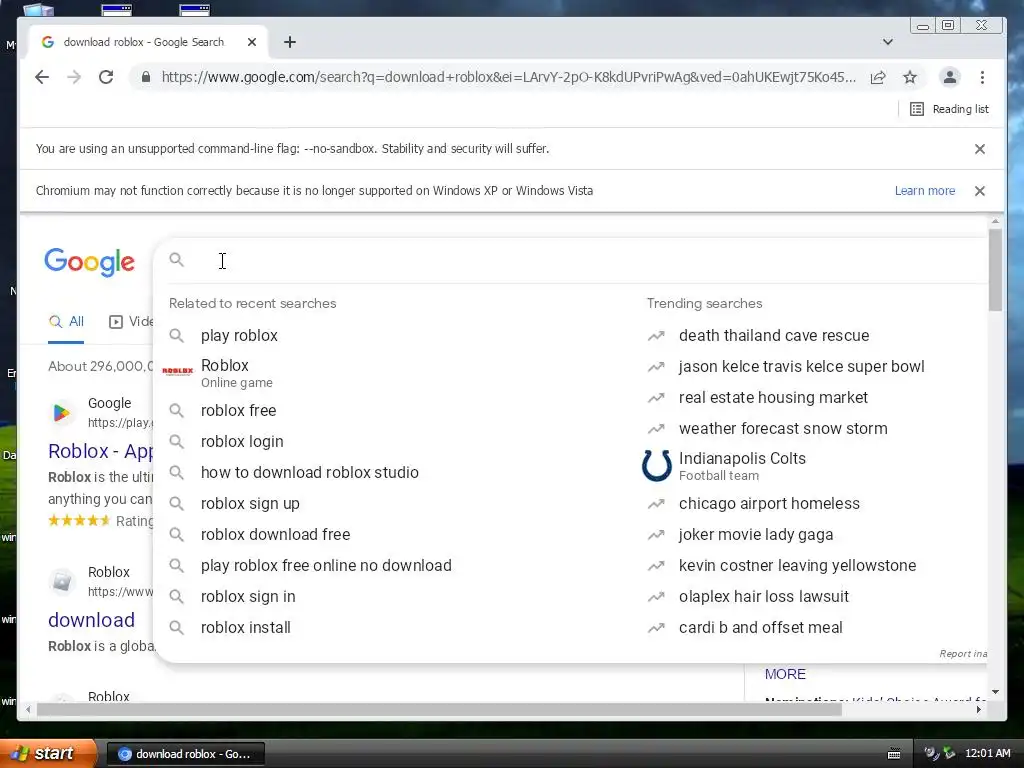Viewport: 1024px width, 768px height.
Task: Open trending real estate housing market
Action: coord(773,398)
